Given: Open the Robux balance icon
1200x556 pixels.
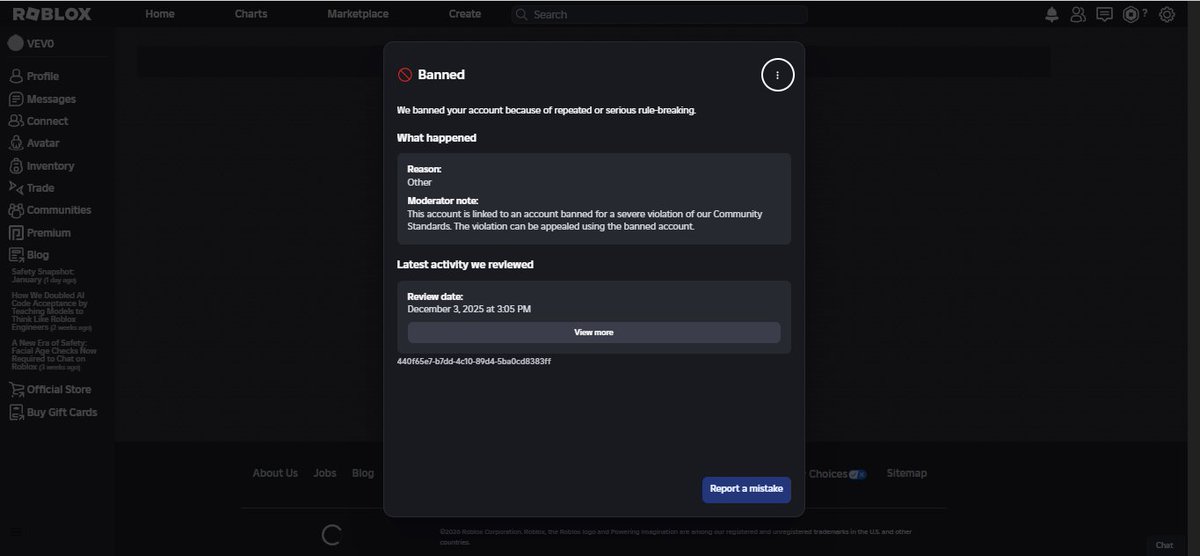Looking at the screenshot, I should pyautogui.click(x=1130, y=14).
